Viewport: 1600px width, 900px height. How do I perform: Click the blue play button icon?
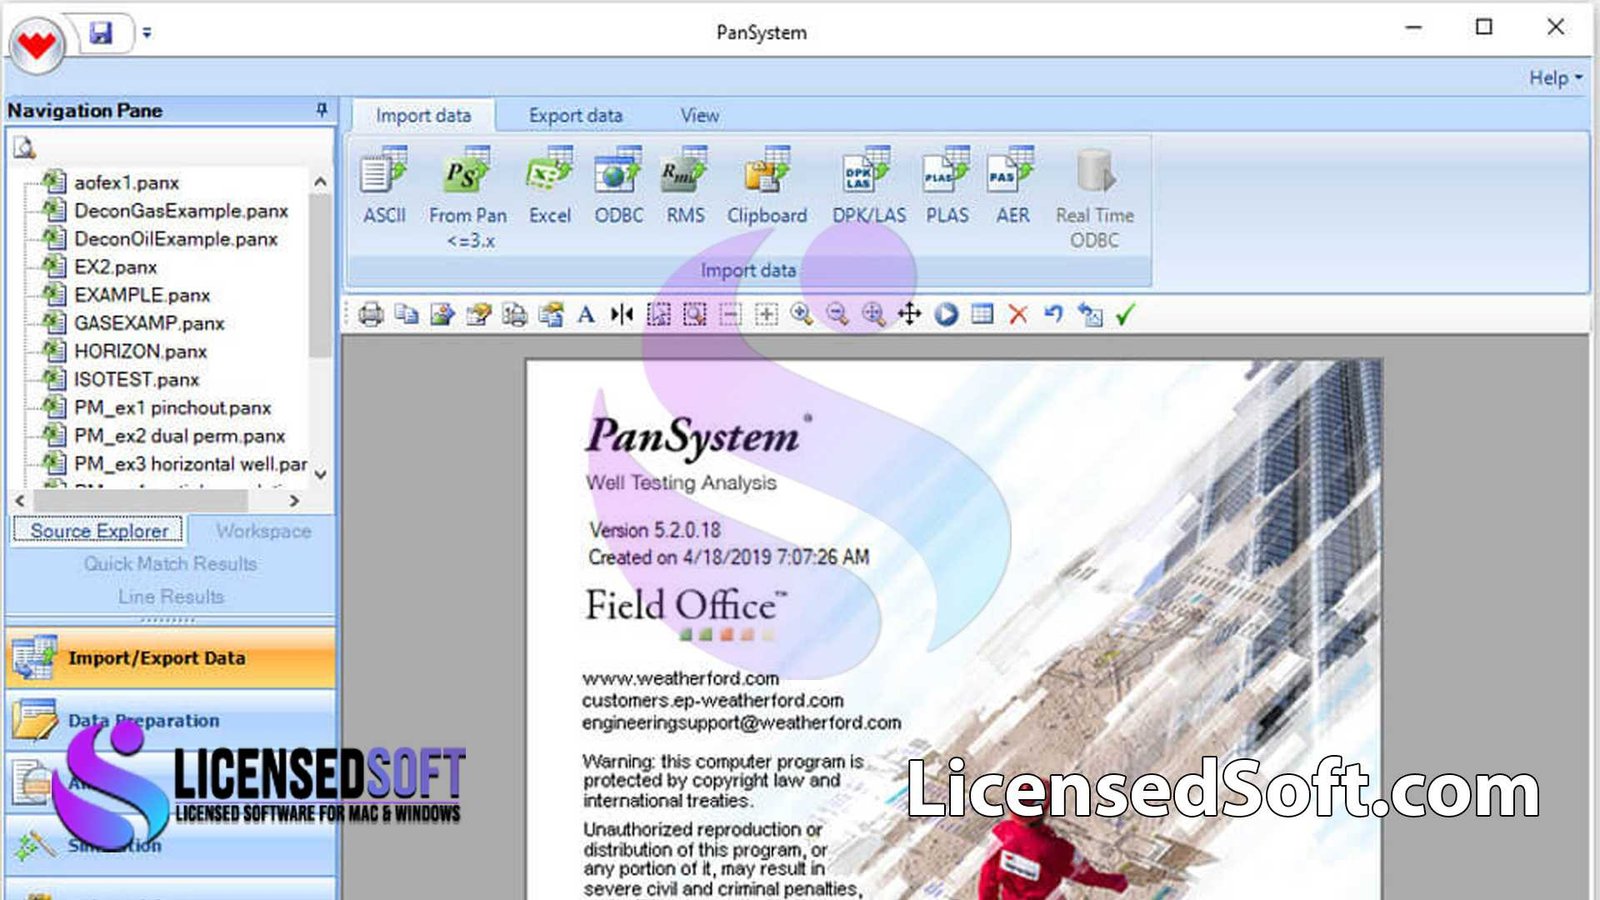click(x=946, y=315)
